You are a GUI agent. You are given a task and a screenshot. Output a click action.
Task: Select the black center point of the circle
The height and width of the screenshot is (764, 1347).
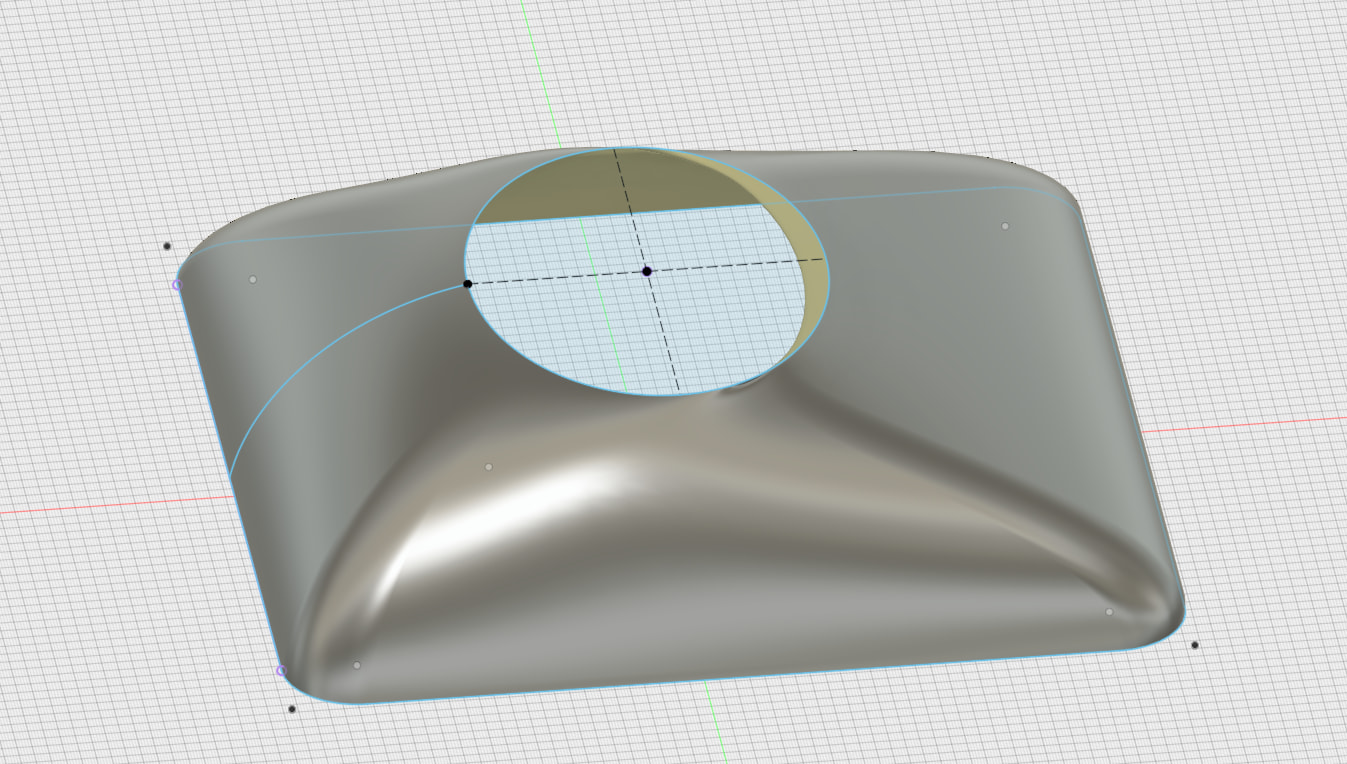tap(647, 271)
